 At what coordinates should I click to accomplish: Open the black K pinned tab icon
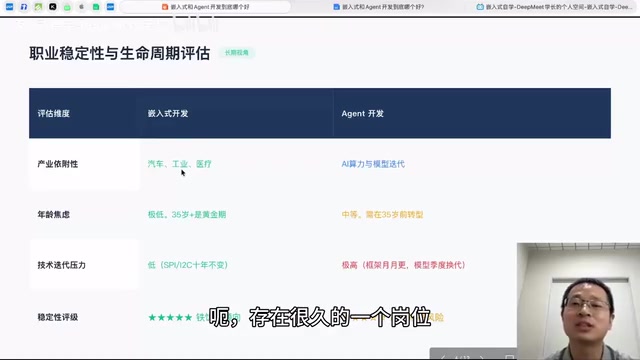click(53, 7)
